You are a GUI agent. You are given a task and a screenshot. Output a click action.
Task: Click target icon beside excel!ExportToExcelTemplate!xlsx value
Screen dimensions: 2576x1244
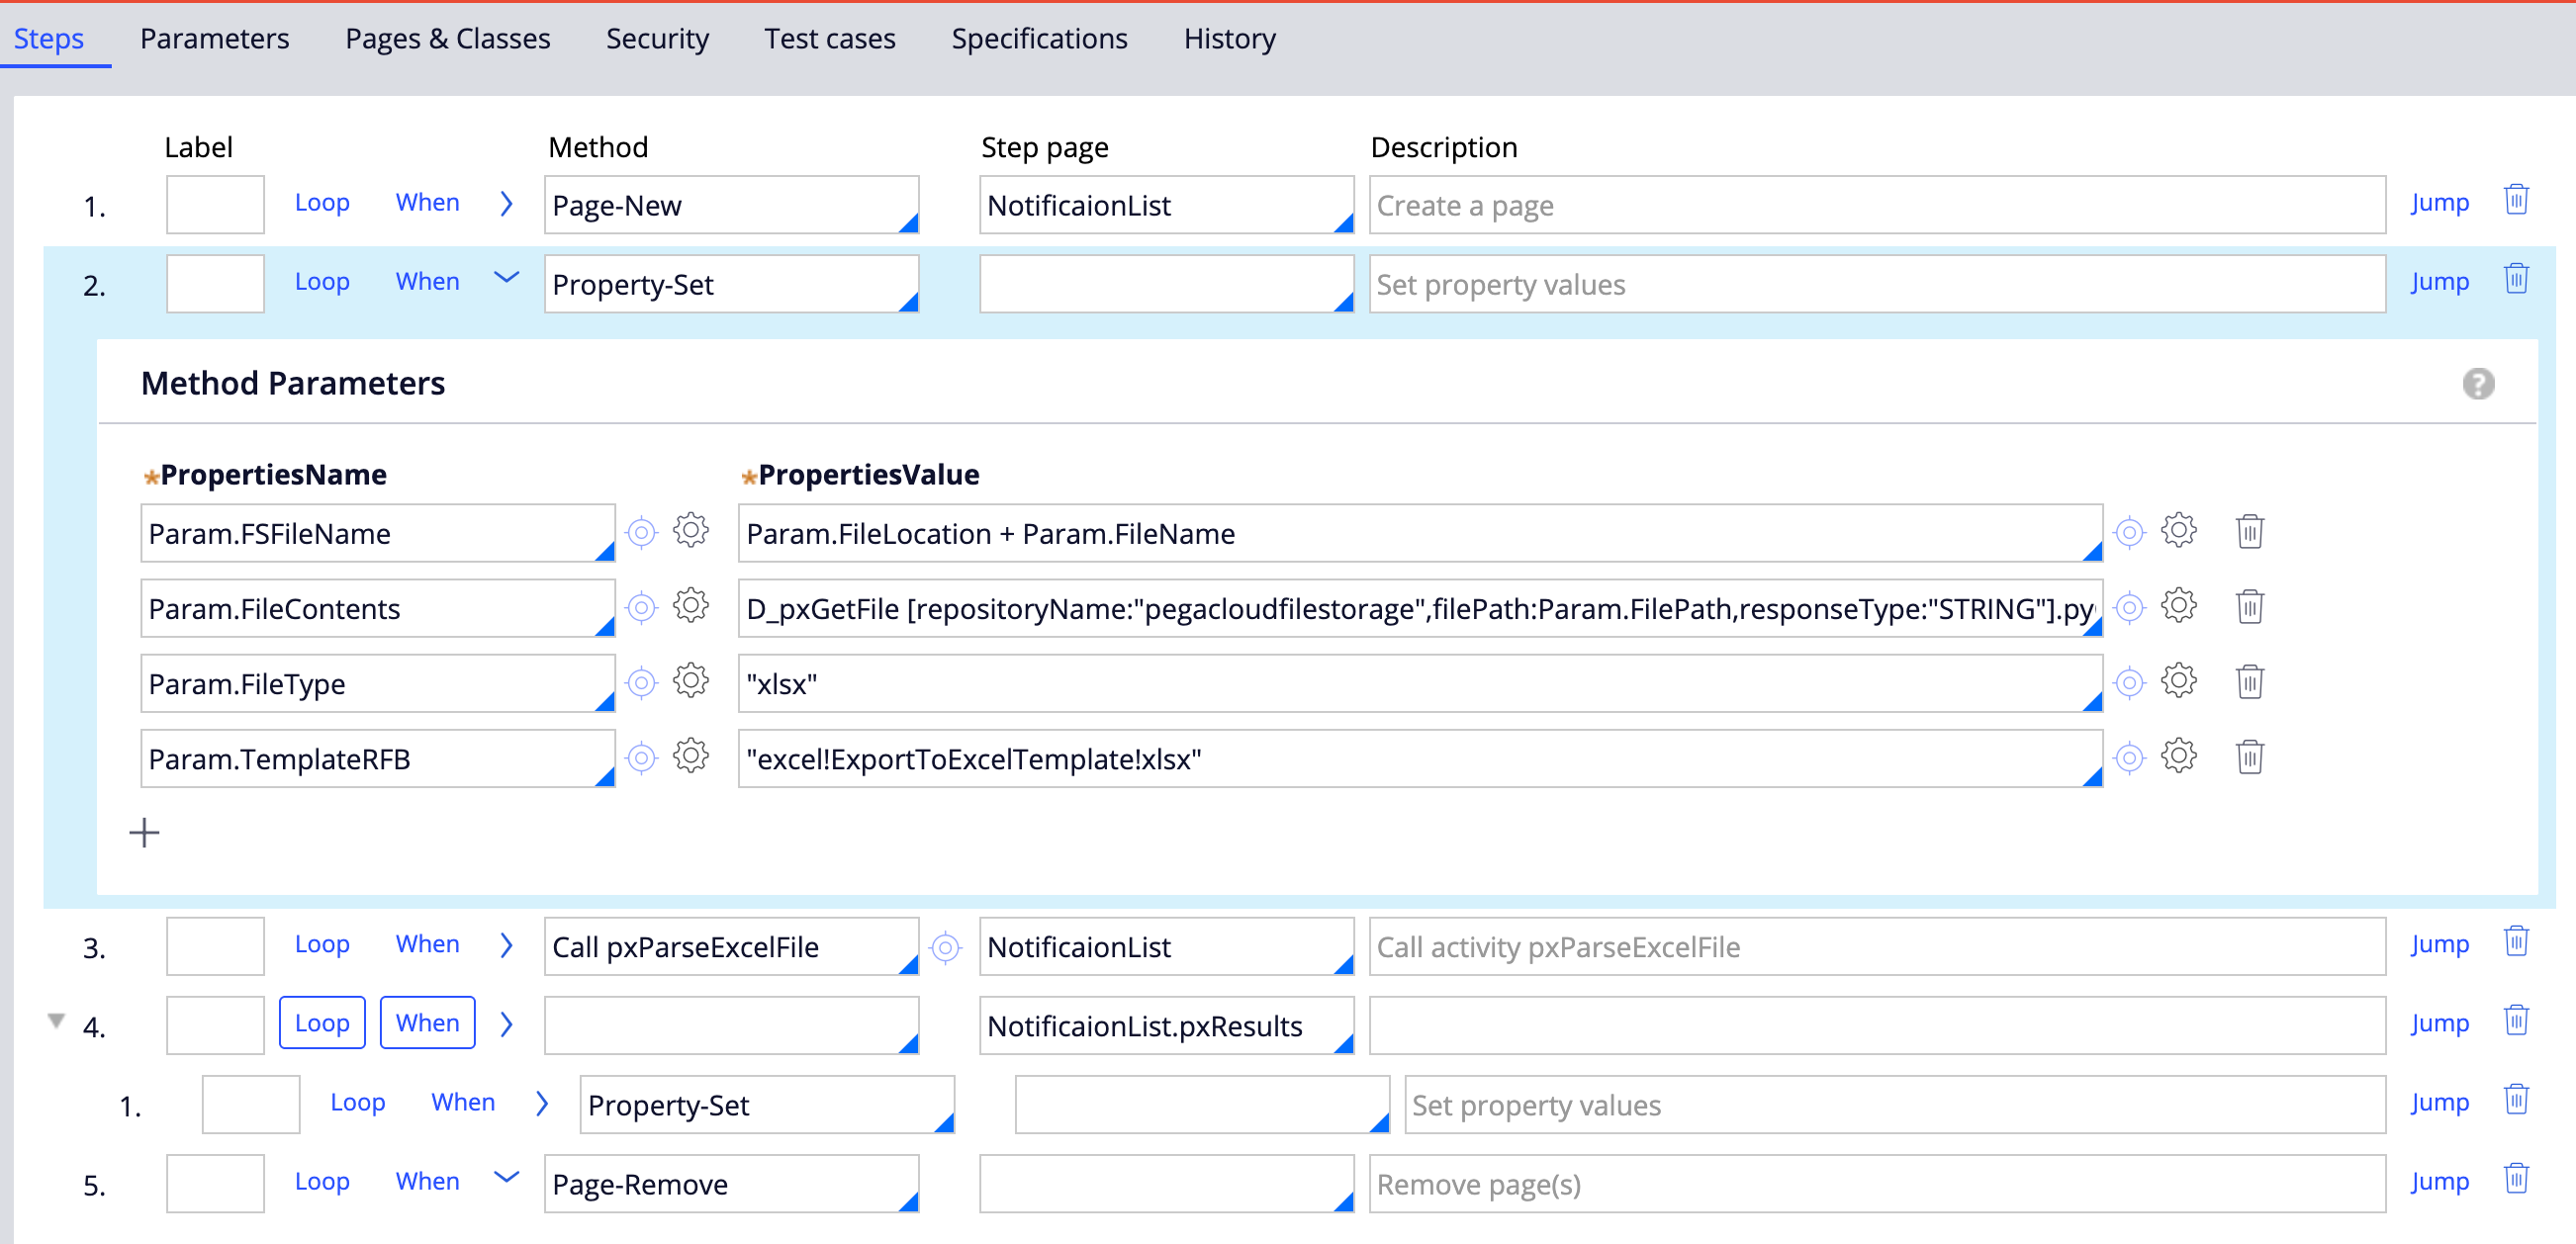pos(2129,758)
